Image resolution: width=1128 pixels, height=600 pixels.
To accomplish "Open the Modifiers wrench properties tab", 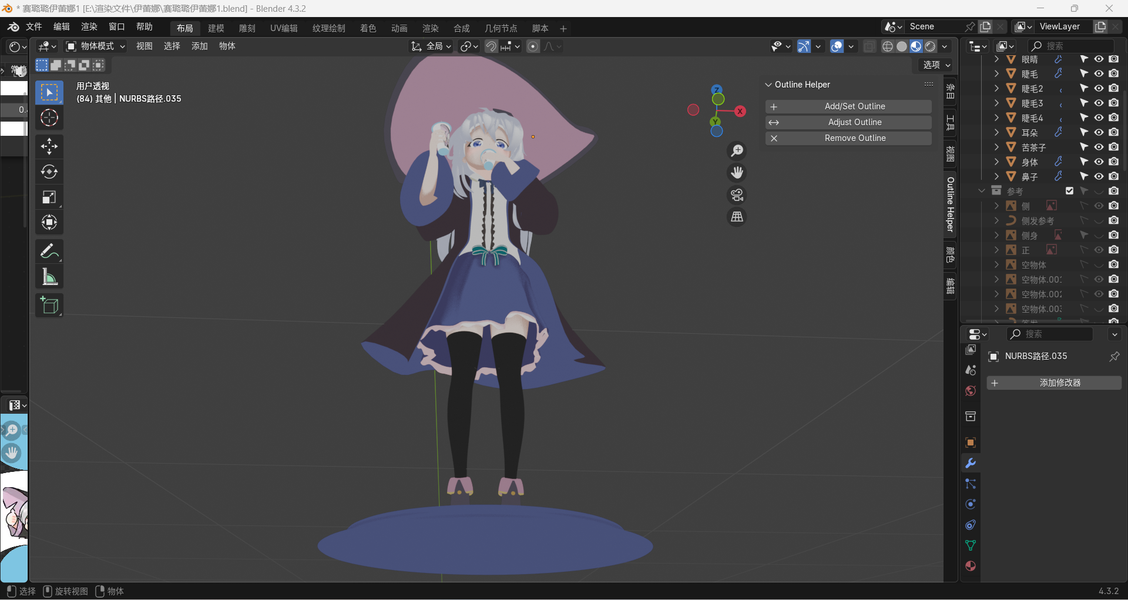I will tap(970, 463).
